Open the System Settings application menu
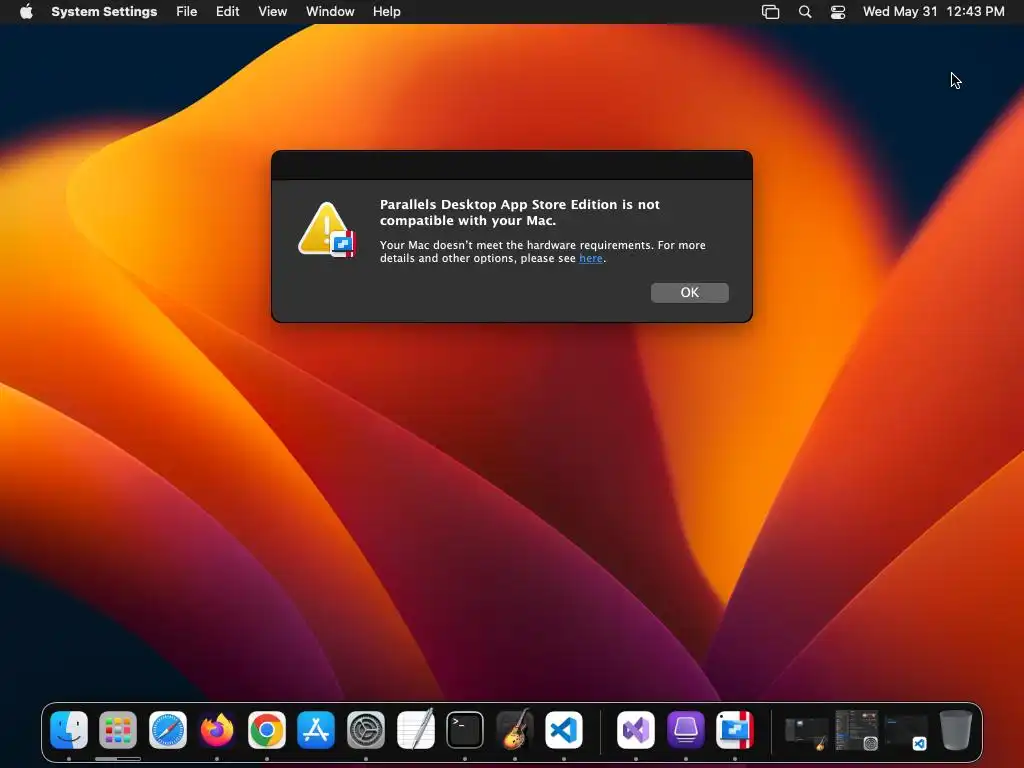Viewport: 1024px width, 768px height. pos(104,12)
